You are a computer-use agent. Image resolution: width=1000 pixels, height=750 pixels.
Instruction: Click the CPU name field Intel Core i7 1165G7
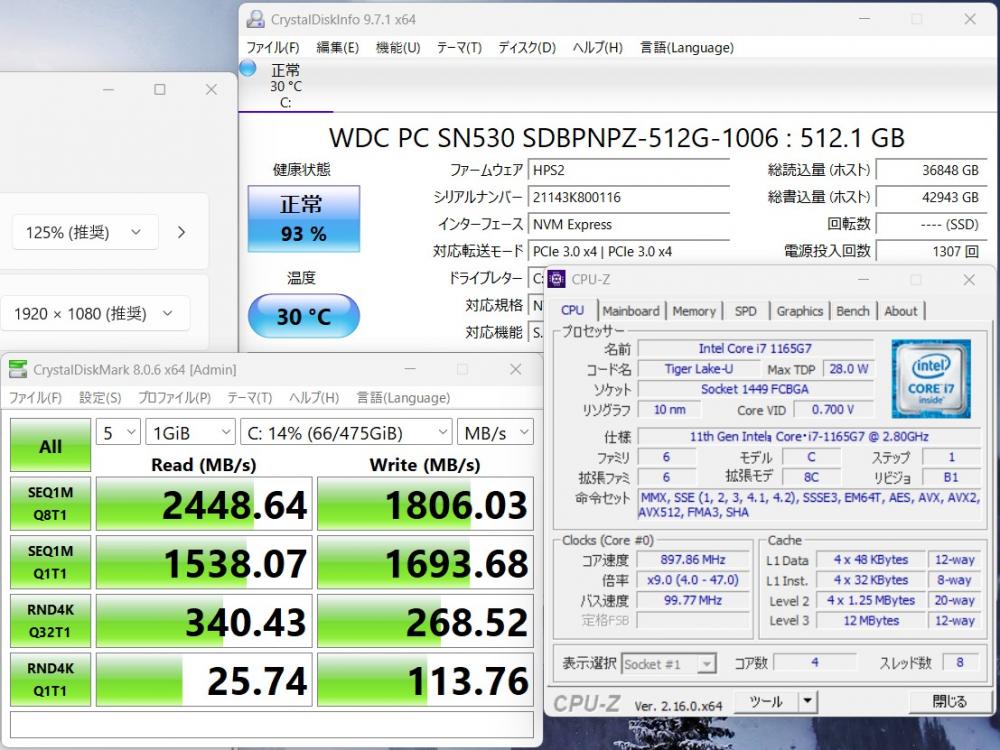[x=755, y=348]
